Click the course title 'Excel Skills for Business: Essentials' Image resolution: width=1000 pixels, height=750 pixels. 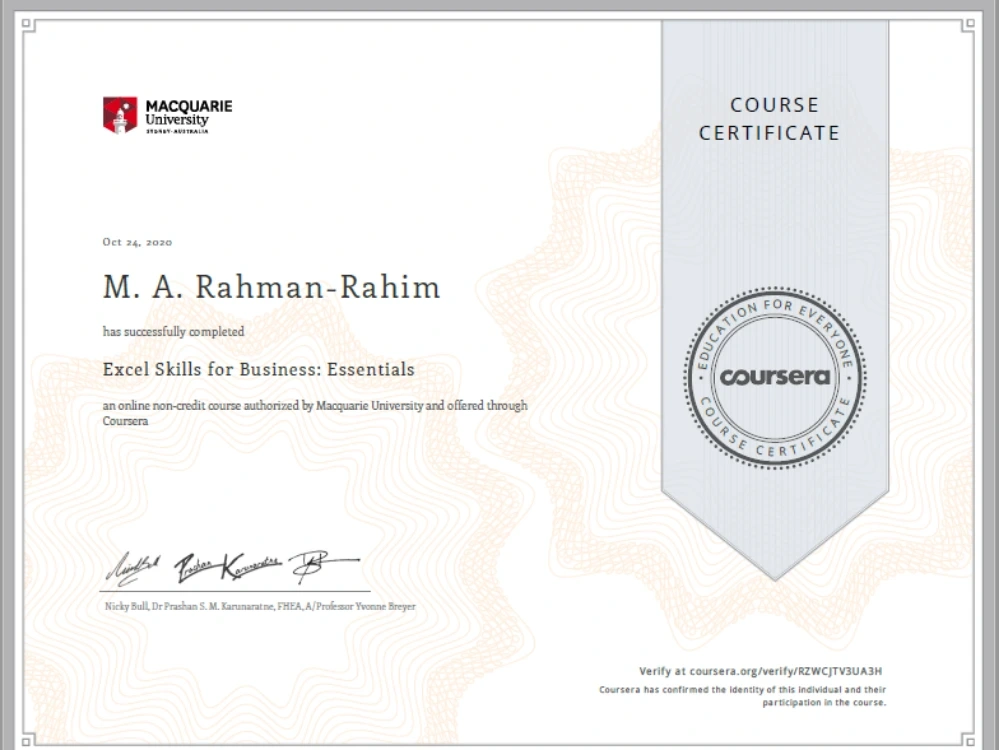pos(259,369)
